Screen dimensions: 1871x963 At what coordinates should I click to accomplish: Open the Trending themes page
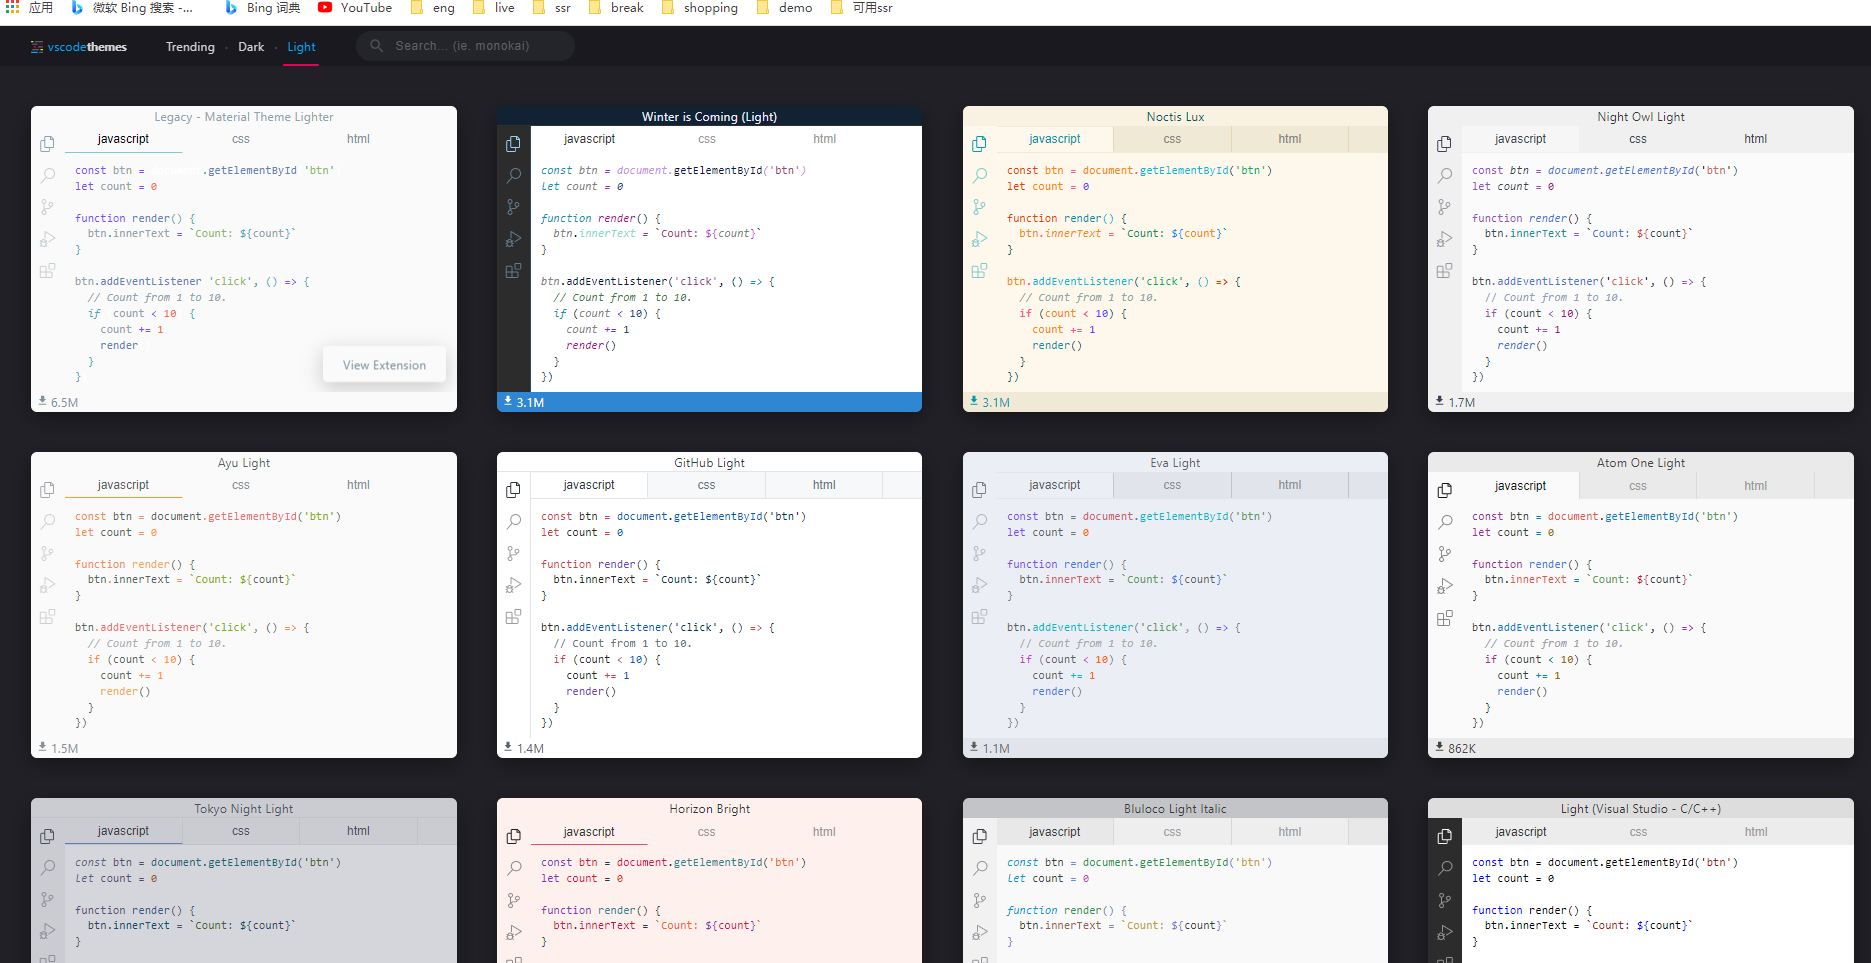190,47
